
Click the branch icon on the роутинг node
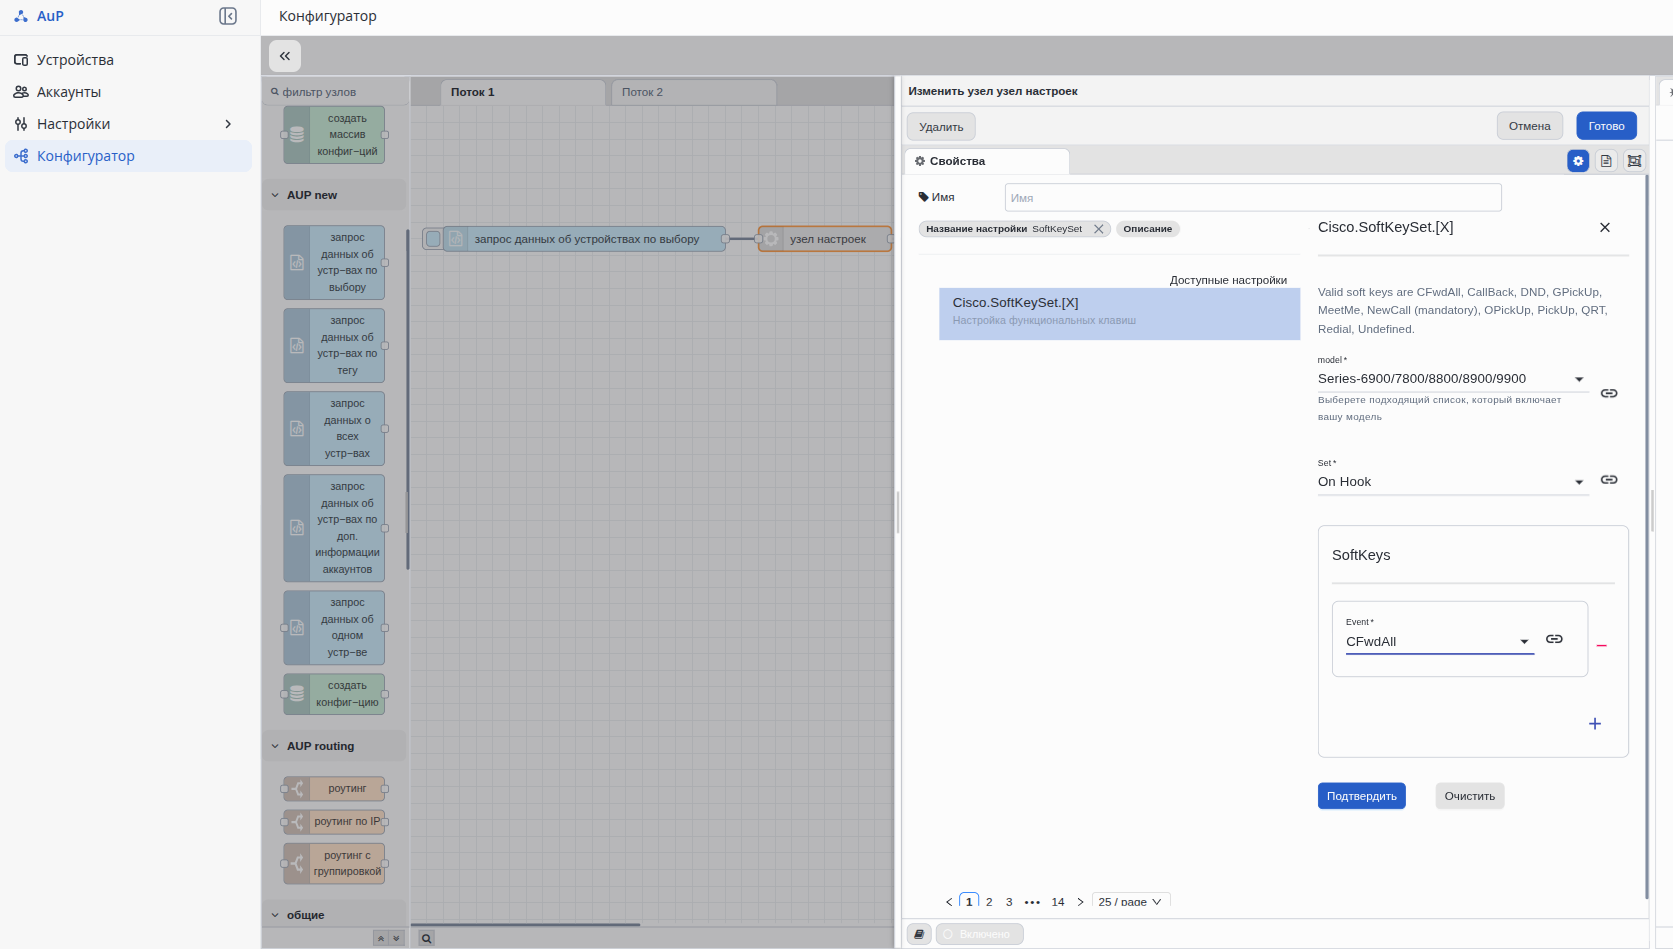click(297, 789)
